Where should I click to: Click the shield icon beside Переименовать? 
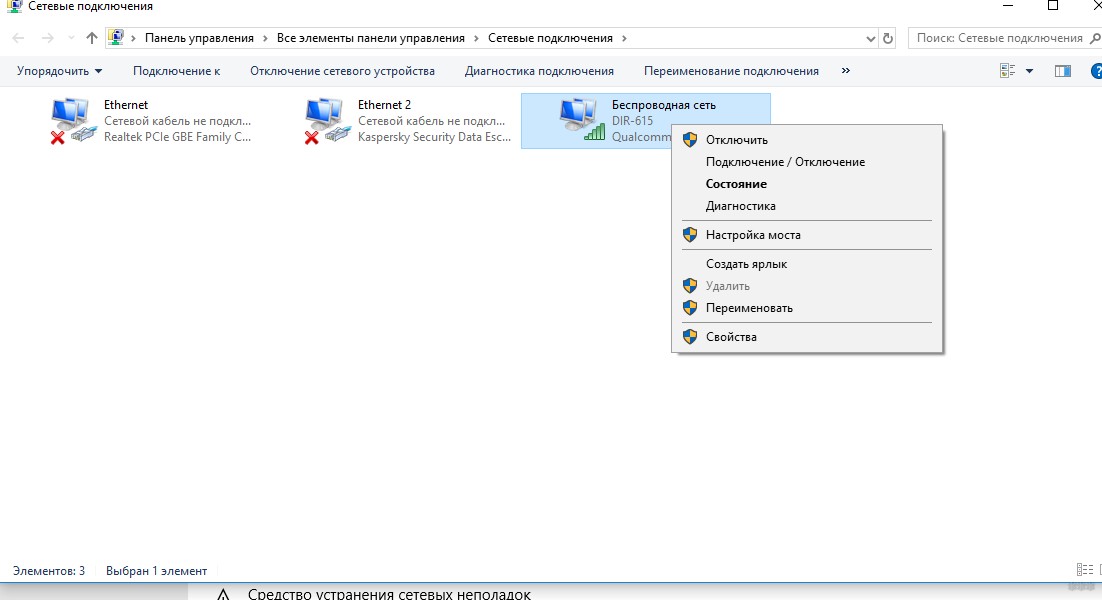coord(690,308)
